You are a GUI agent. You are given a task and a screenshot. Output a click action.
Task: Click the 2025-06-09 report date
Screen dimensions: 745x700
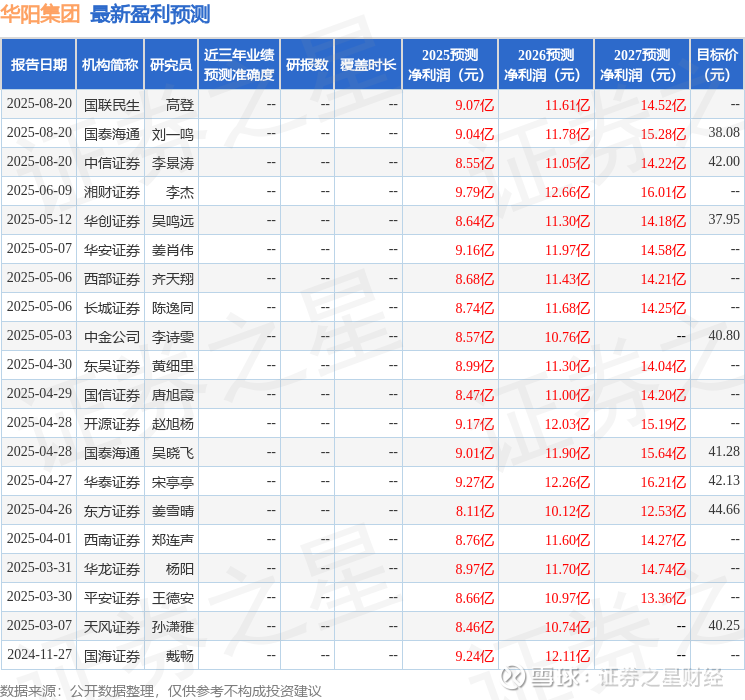click(x=39, y=191)
